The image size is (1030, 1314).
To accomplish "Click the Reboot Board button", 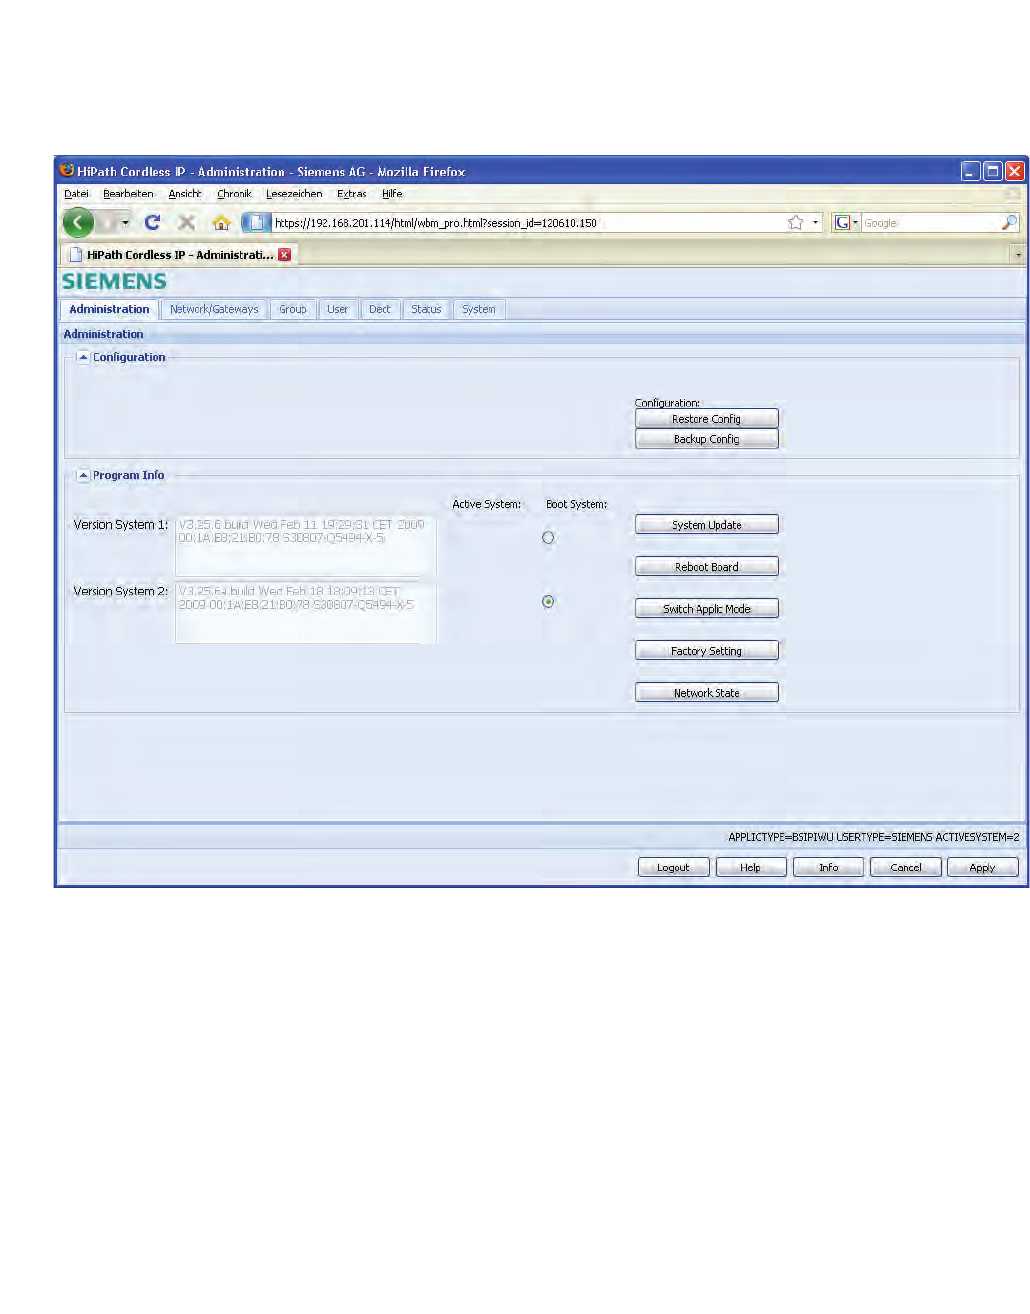I will [706, 567].
